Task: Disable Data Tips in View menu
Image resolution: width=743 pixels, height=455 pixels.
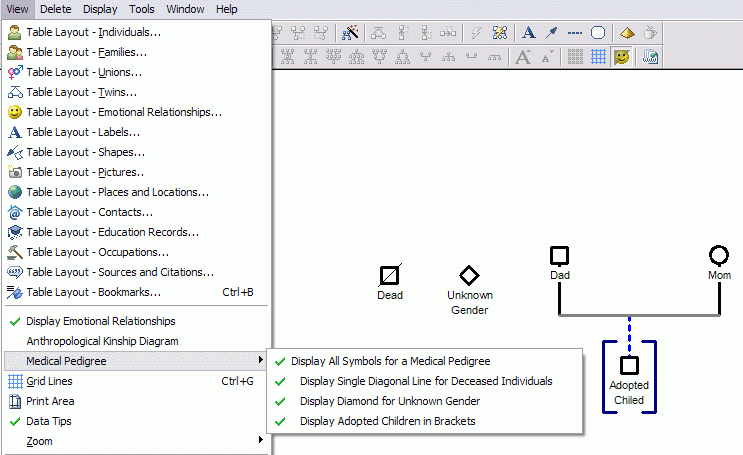Action: point(49,421)
